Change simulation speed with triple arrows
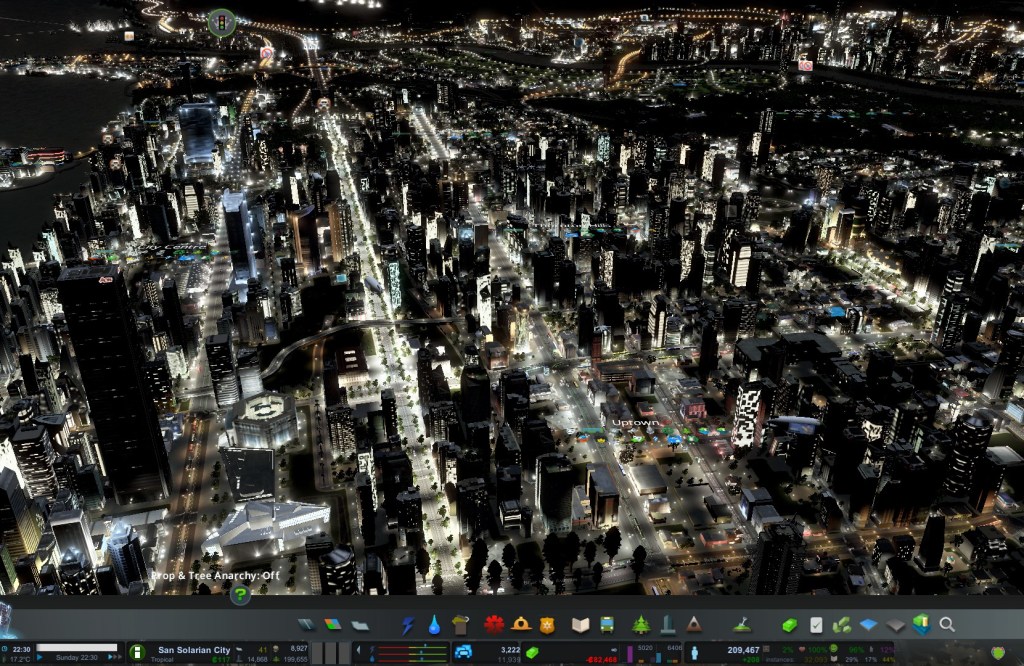The height and width of the screenshot is (666, 1024). [x=115, y=657]
